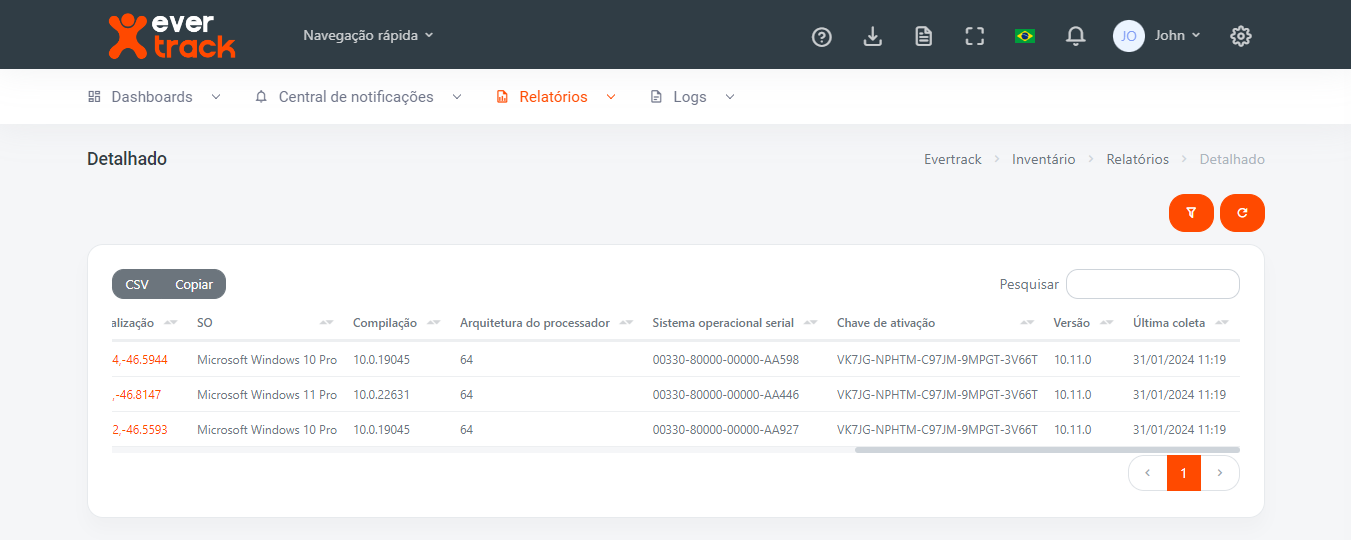Expand the Dashboards menu
This screenshot has height=540, width=1351.
click(x=154, y=97)
